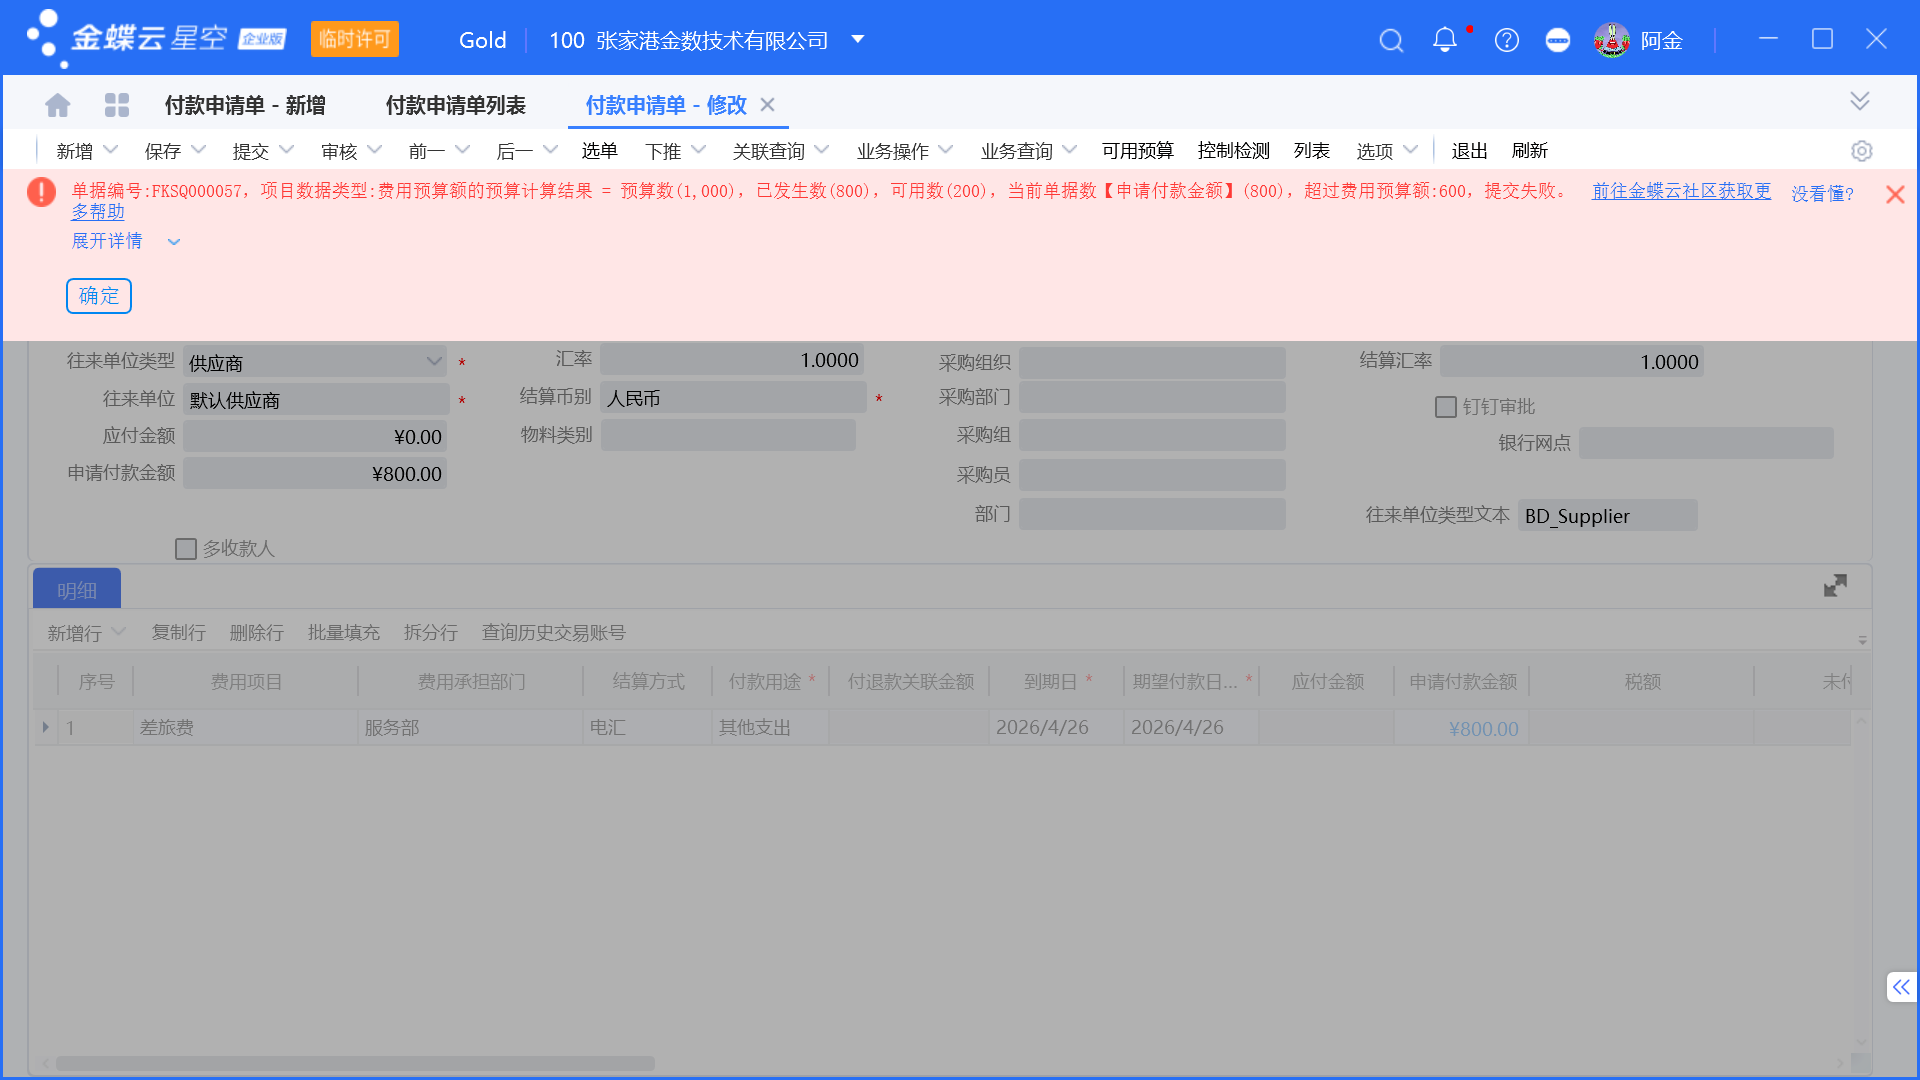Image resolution: width=1920 pixels, height=1080 pixels.
Task: Switch to 付款申请单 - 新增 tab
Action: click(x=245, y=105)
